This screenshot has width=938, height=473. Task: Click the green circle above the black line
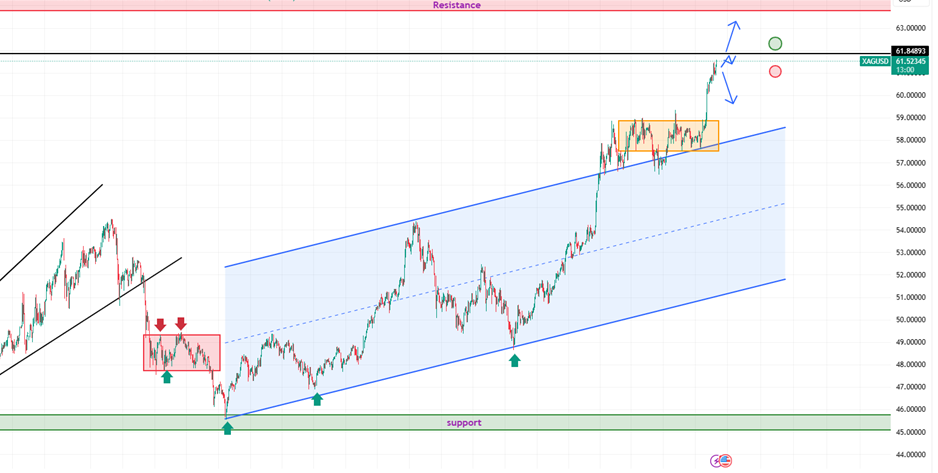(775, 43)
